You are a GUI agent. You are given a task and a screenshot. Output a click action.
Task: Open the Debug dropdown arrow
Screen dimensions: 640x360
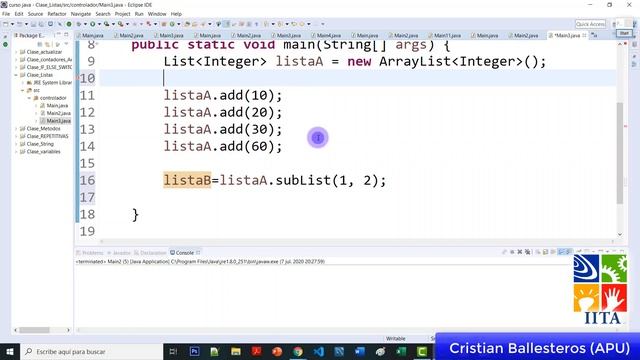[85, 24]
